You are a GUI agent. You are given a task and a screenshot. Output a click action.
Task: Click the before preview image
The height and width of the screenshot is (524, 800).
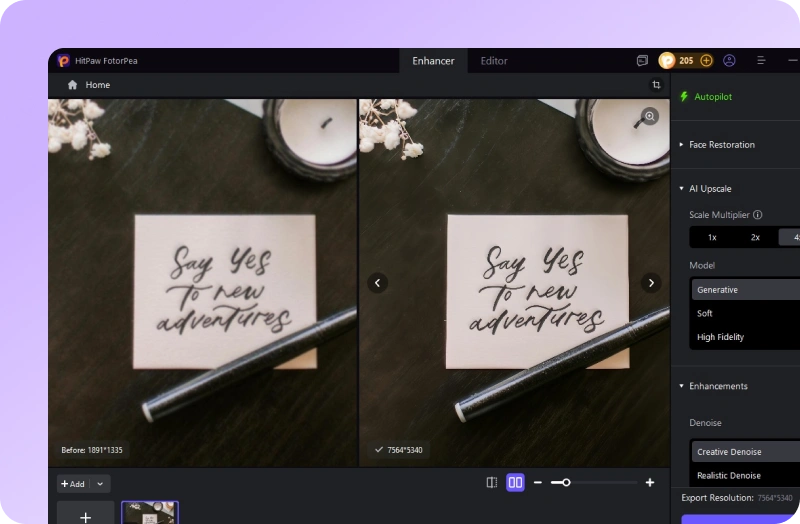203,283
